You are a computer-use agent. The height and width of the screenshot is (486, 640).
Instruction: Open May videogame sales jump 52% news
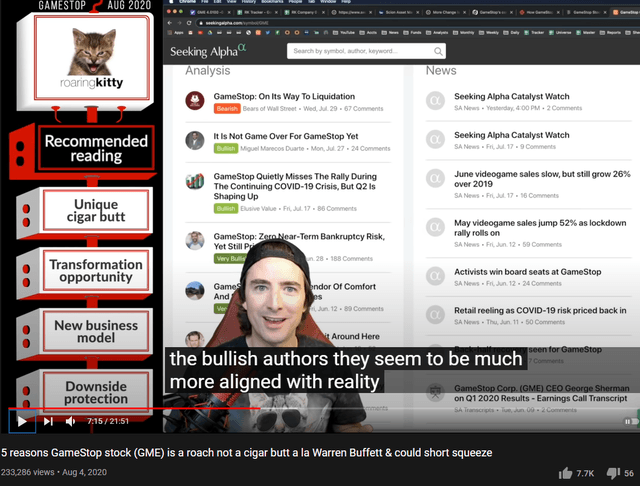[x=540, y=228]
